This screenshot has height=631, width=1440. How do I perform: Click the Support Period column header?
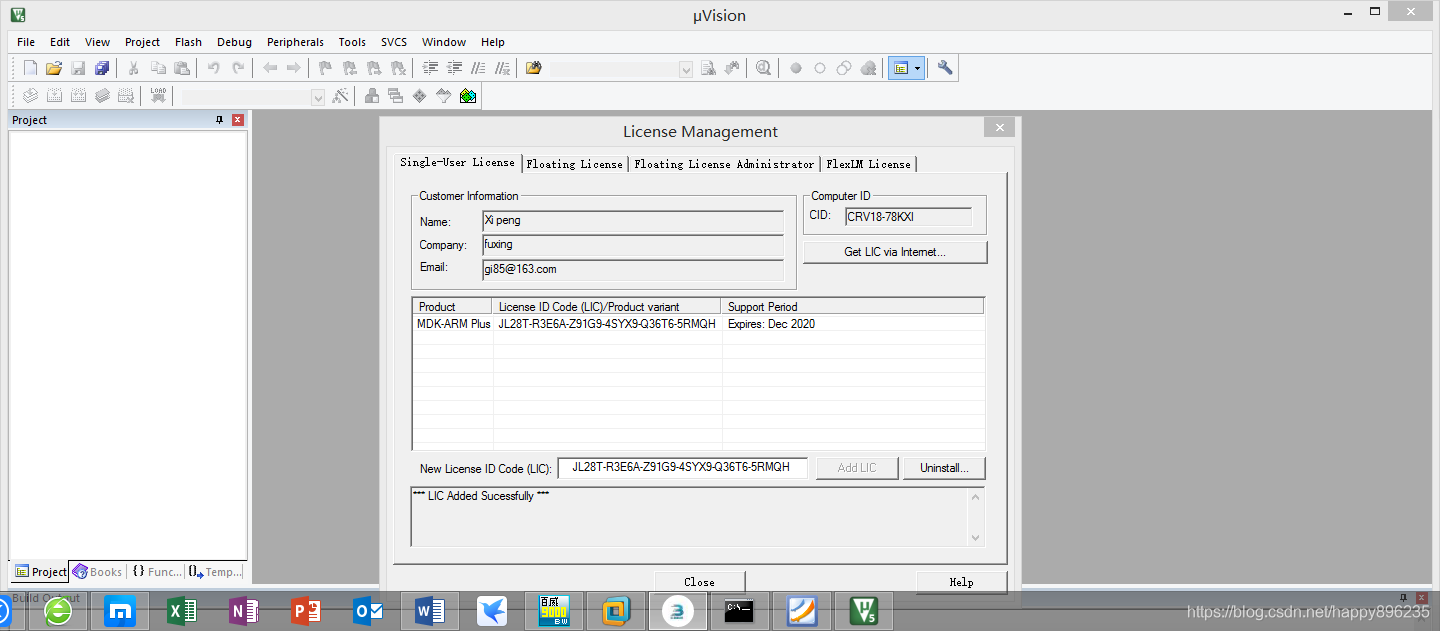[852, 306]
